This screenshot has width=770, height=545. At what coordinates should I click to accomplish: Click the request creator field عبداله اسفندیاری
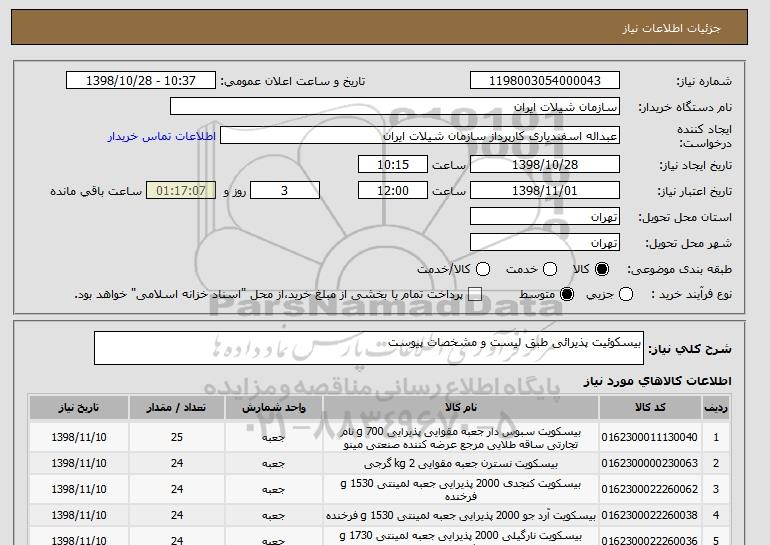[420, 136]
